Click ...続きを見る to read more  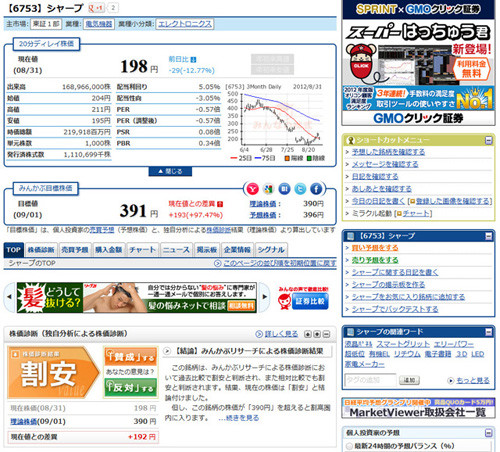tap(239, 418)
